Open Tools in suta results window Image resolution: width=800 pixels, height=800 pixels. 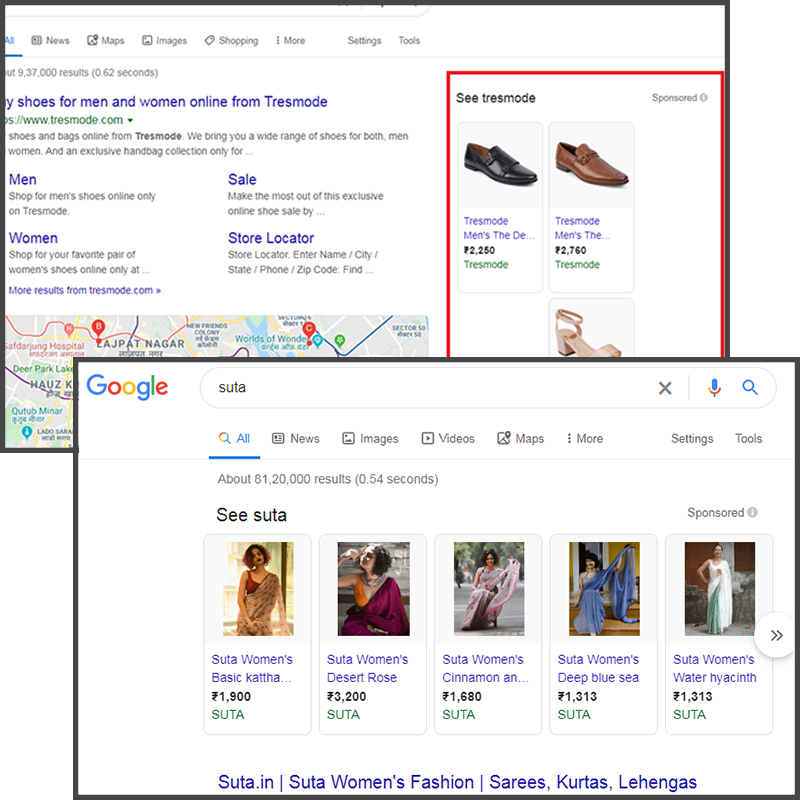(748, 438)
